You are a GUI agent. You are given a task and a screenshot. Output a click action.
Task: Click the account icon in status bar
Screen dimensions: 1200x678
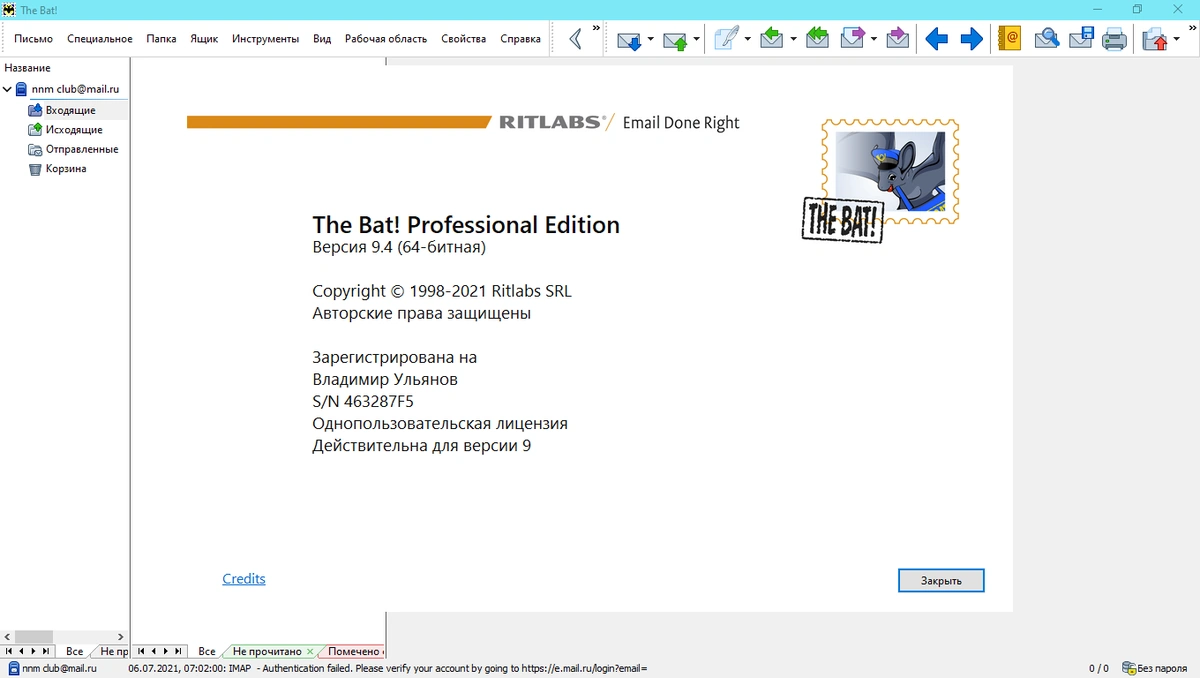click(x=13, y=668)
